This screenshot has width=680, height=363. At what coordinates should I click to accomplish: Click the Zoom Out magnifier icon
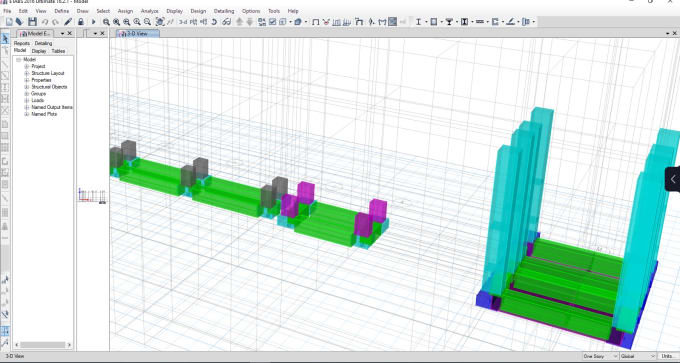click(147, 22)
